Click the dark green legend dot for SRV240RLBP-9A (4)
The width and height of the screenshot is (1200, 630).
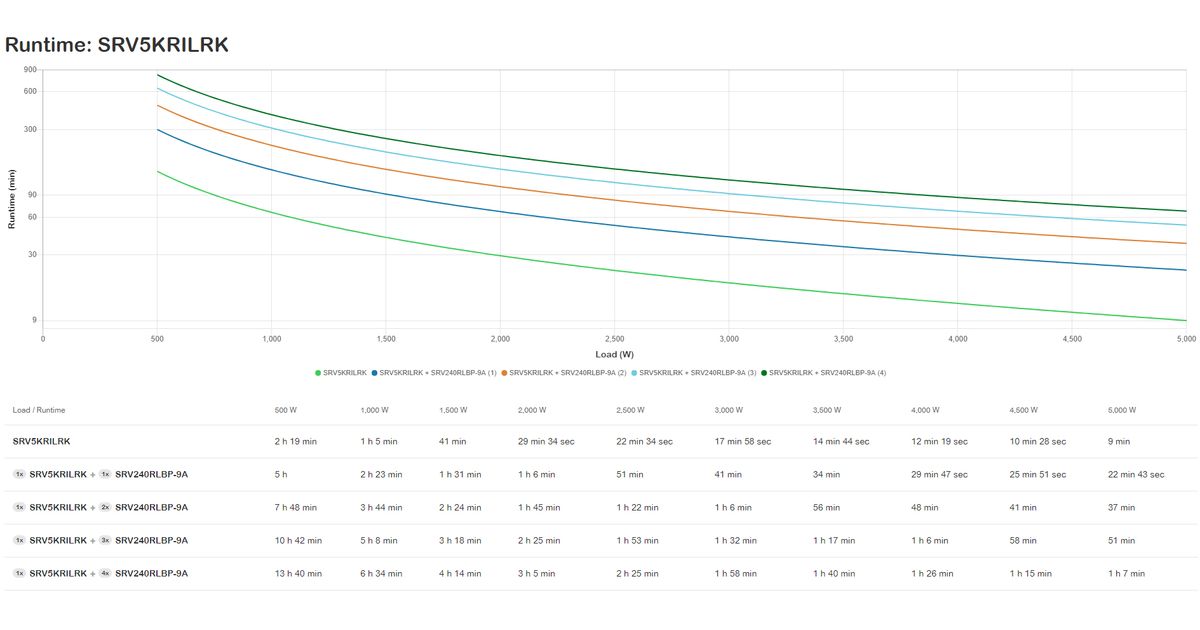coord(764,373)
